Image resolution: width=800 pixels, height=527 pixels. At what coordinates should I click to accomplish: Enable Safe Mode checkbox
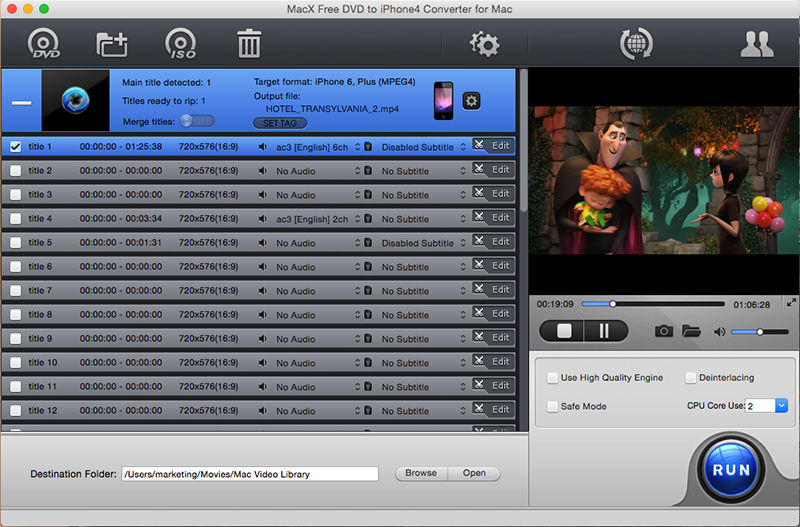point(552,407)
